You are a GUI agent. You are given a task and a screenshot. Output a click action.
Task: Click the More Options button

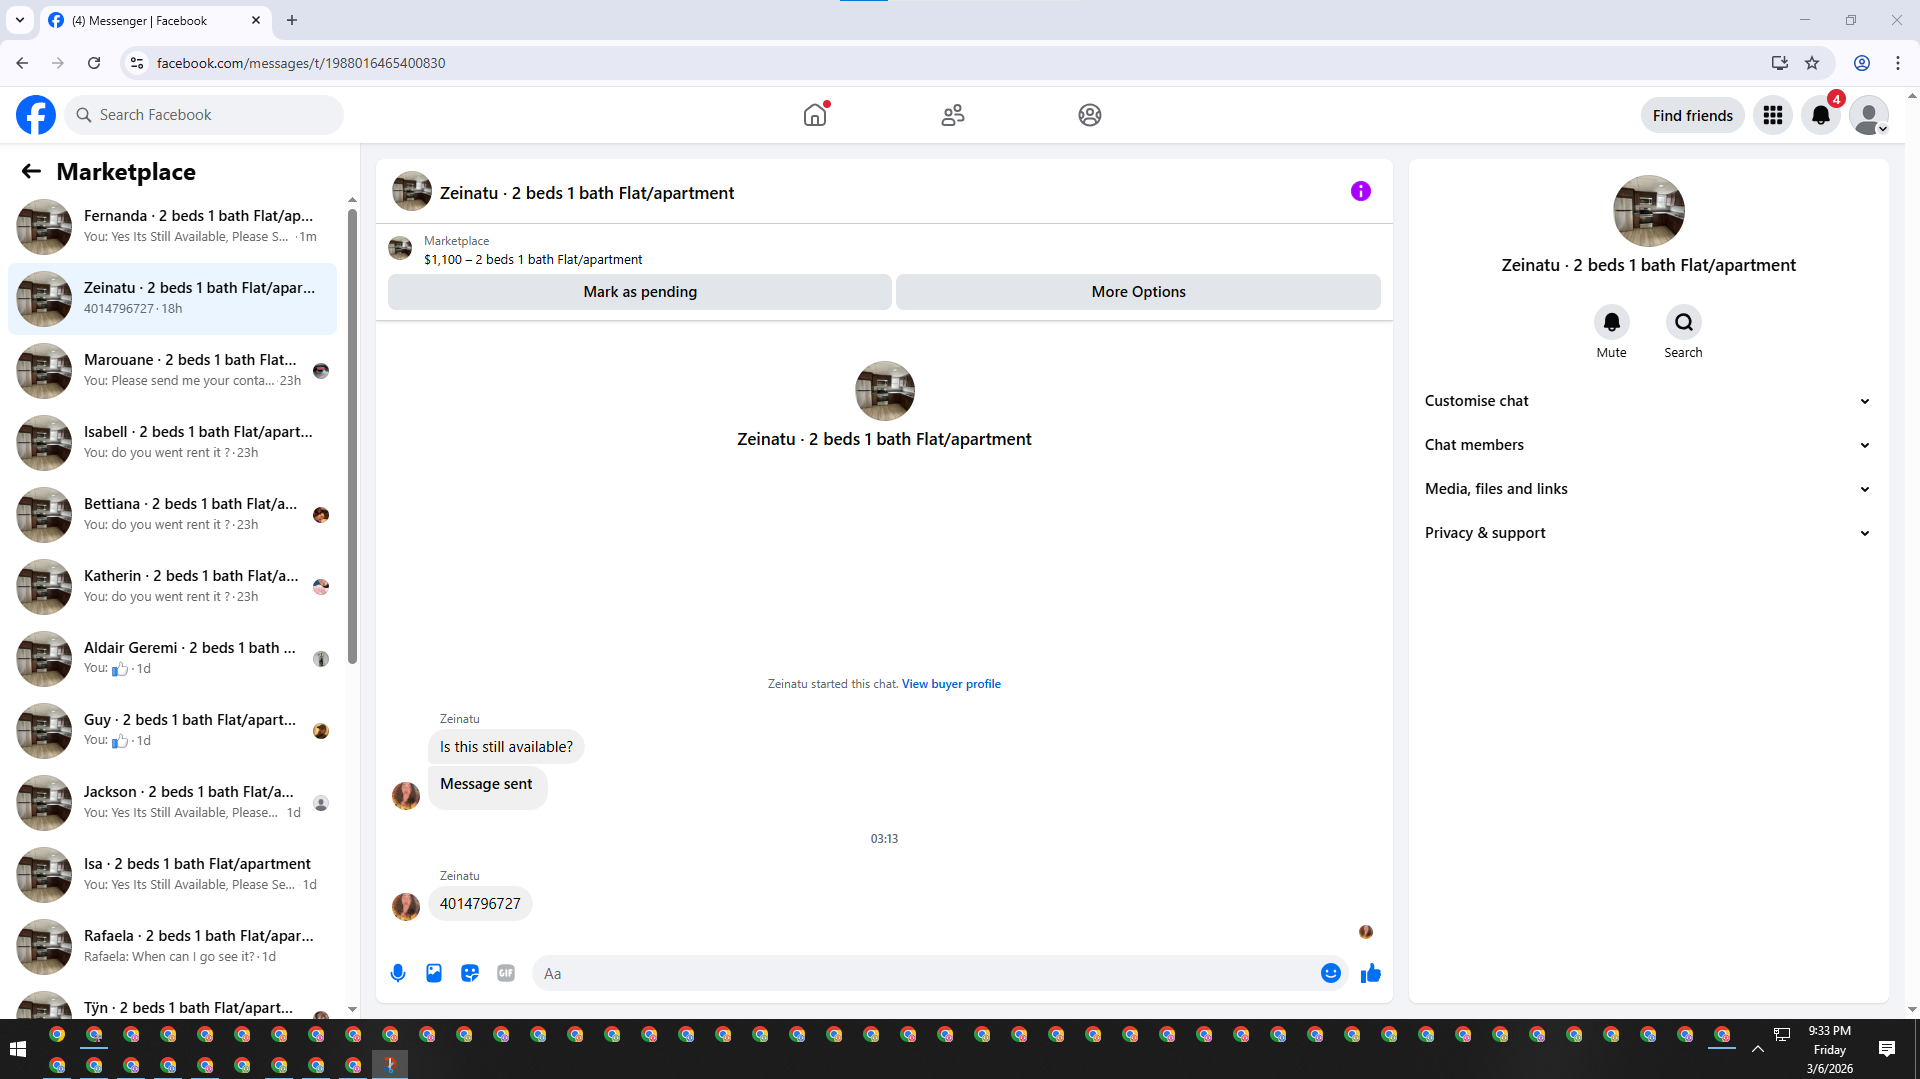point(1138,292)
